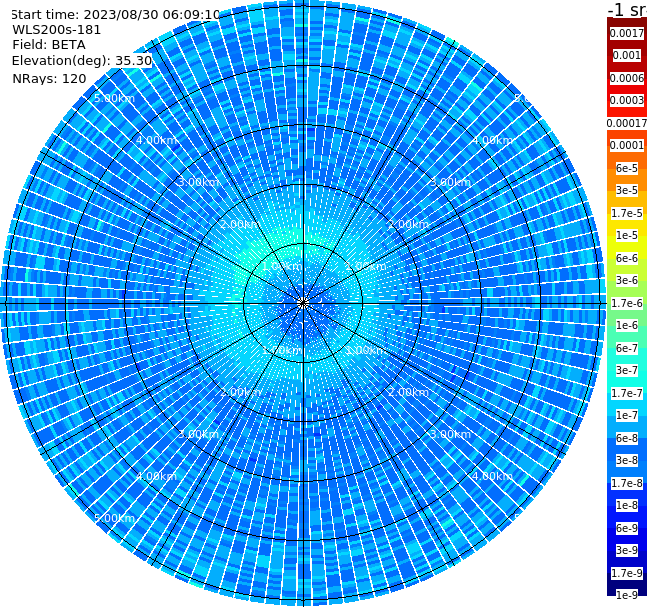Select the 1.7e-9 colorbar label
Screen dimensions: 647x607
pyautogui.click(x=627, y=573)
